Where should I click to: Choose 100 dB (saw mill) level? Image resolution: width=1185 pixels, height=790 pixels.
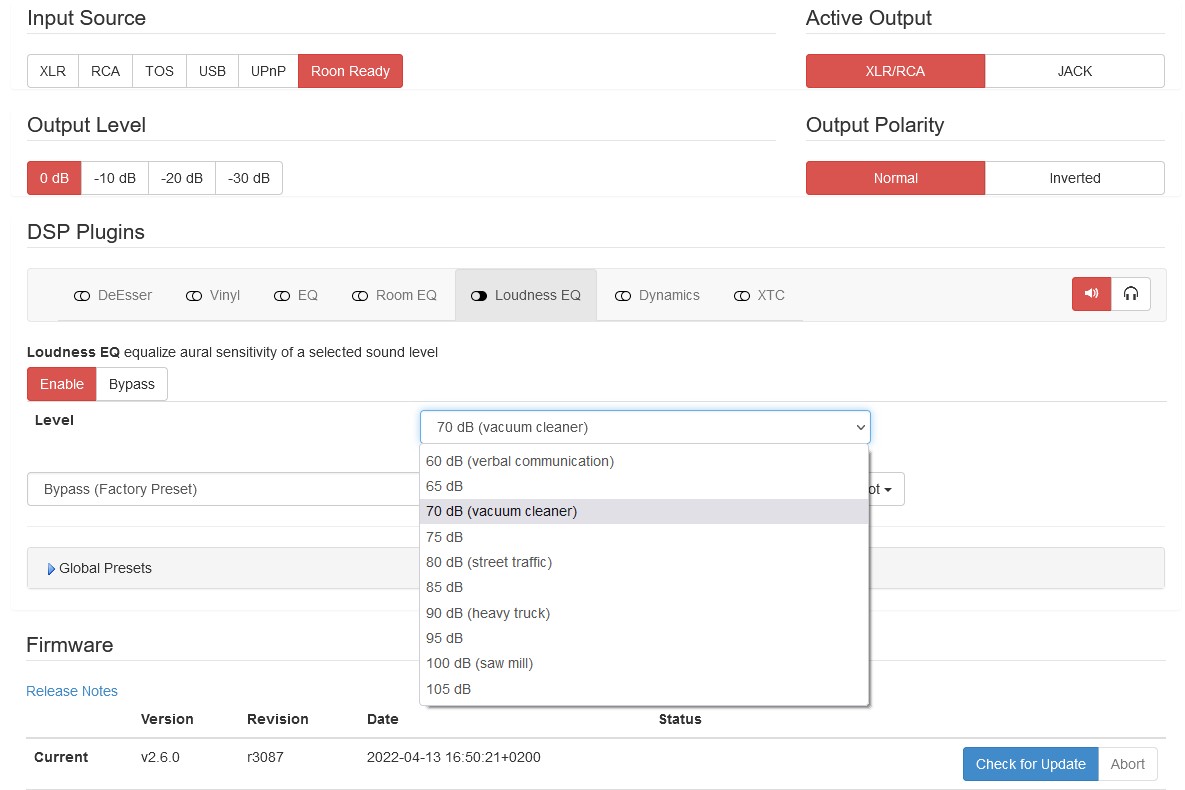point(644,664)
